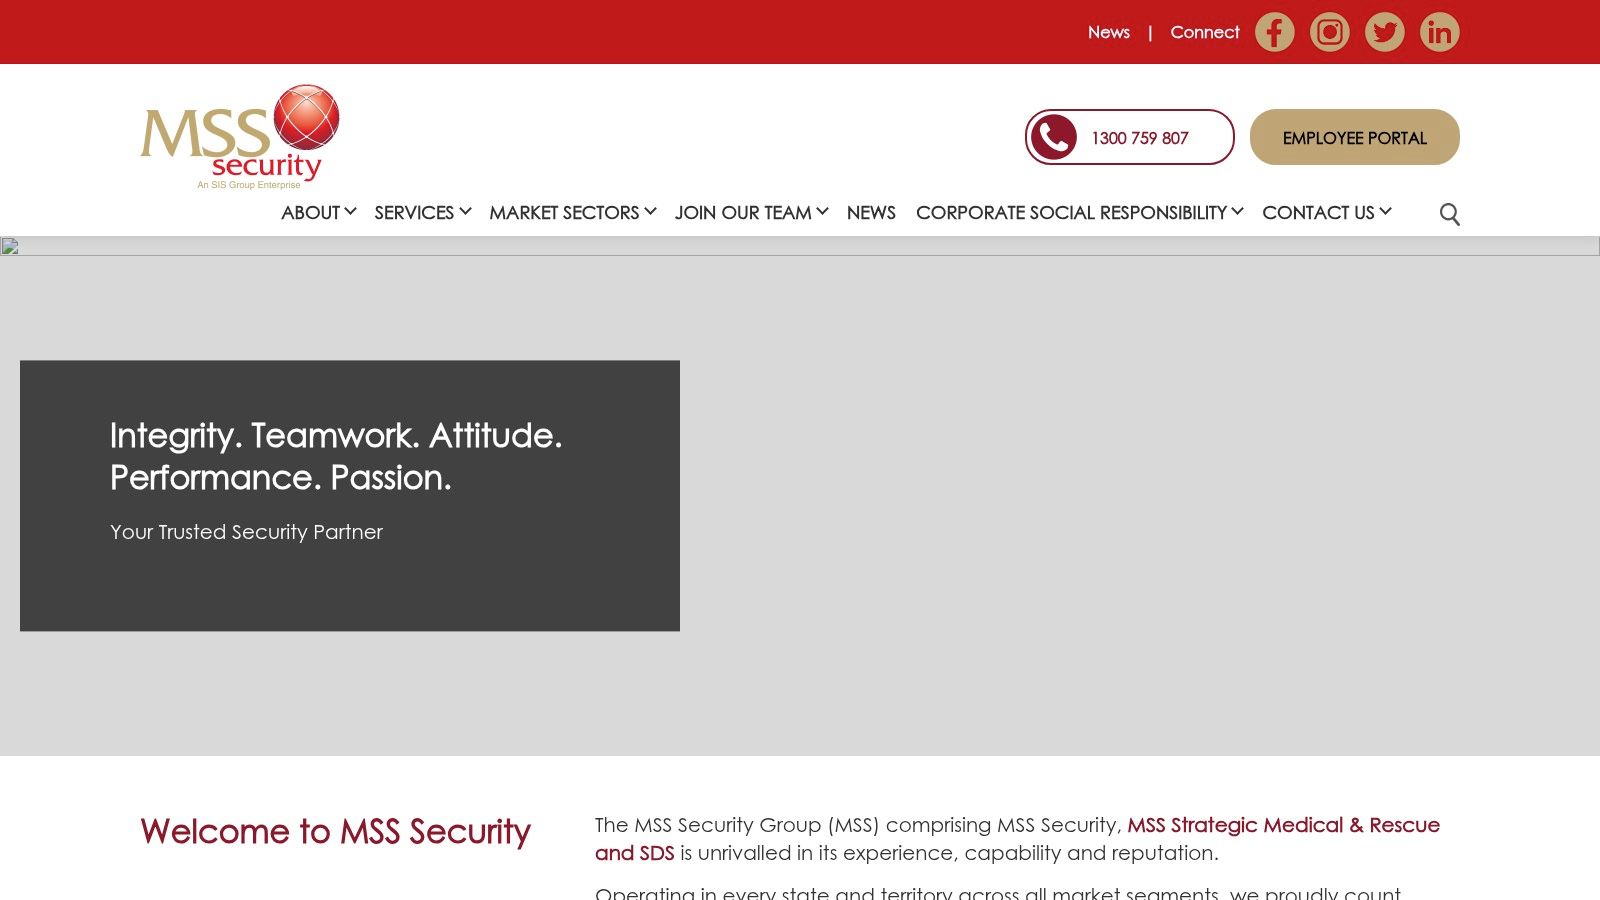This screenshot has width=1600, height=900.
Task: Click 'Your Trusted Security Partner' text
Action: 246,532
